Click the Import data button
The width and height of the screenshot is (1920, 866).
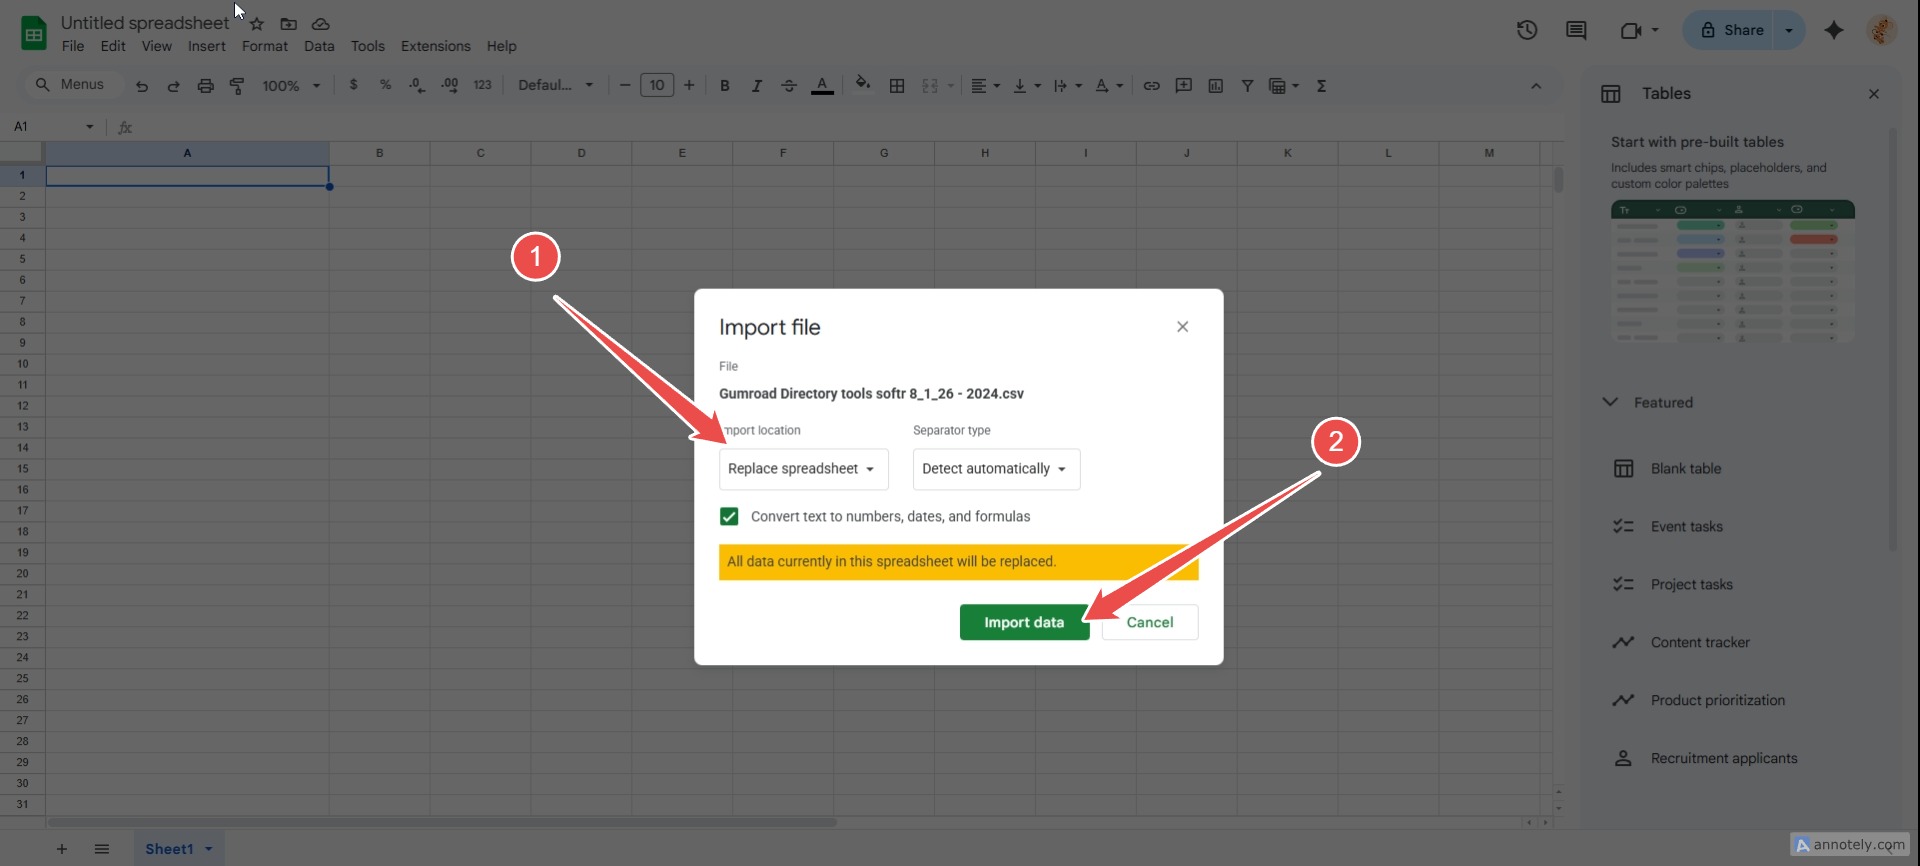[1023, 622]
